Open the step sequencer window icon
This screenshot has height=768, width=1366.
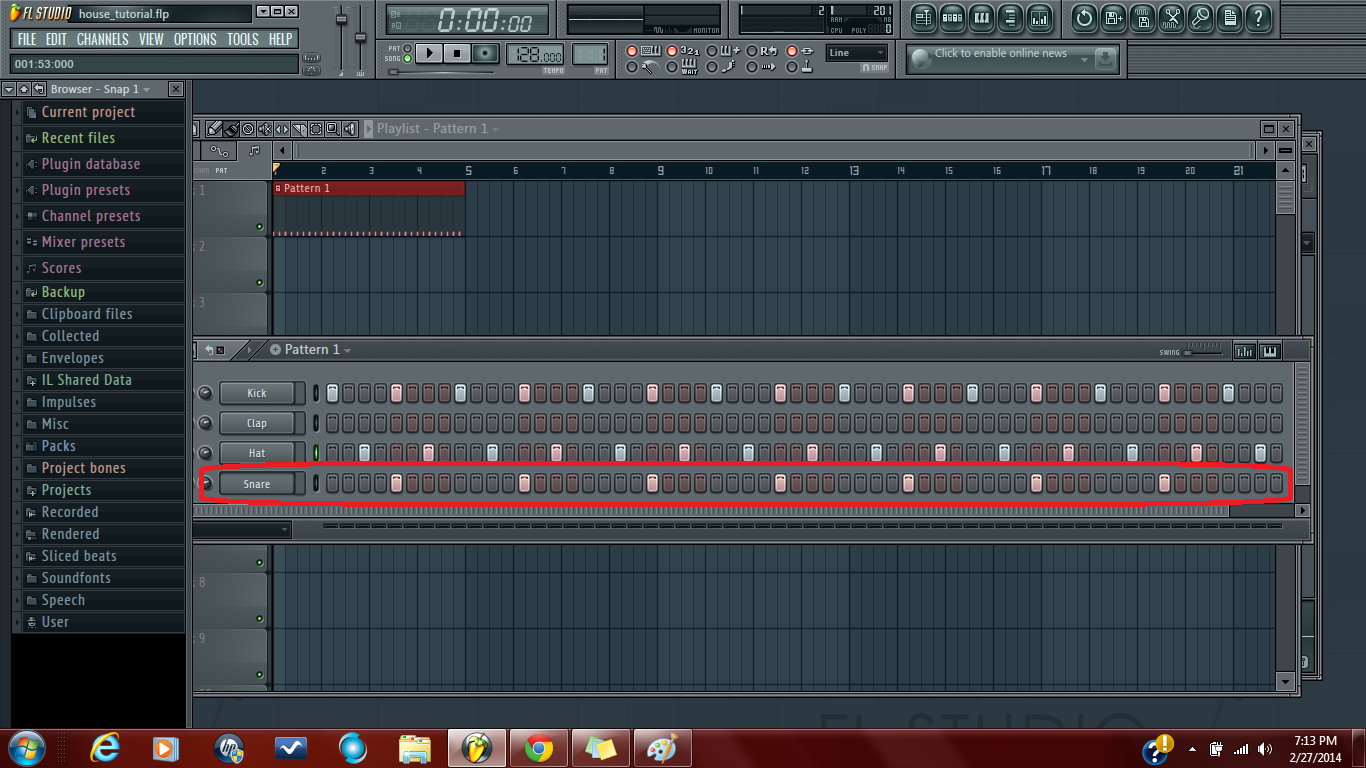(952, 17)
